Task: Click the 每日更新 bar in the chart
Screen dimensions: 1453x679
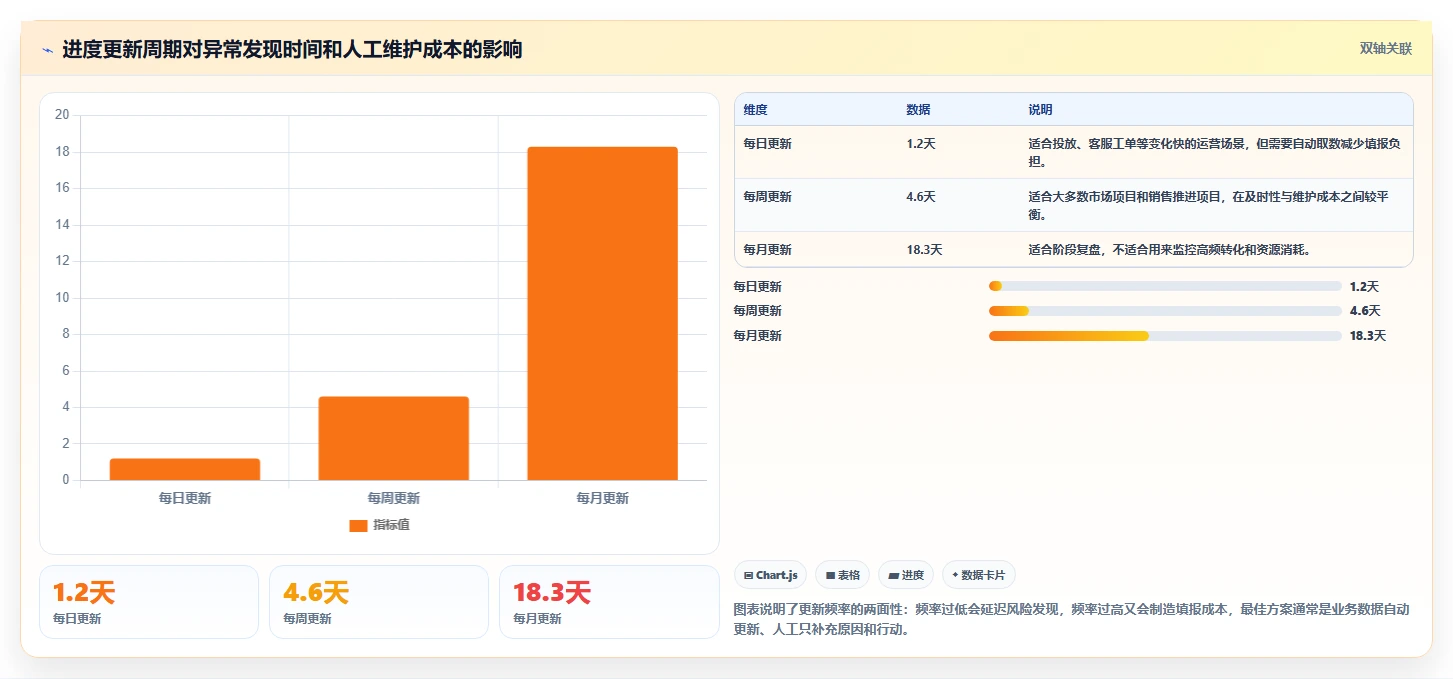Action: click(185, 469)
